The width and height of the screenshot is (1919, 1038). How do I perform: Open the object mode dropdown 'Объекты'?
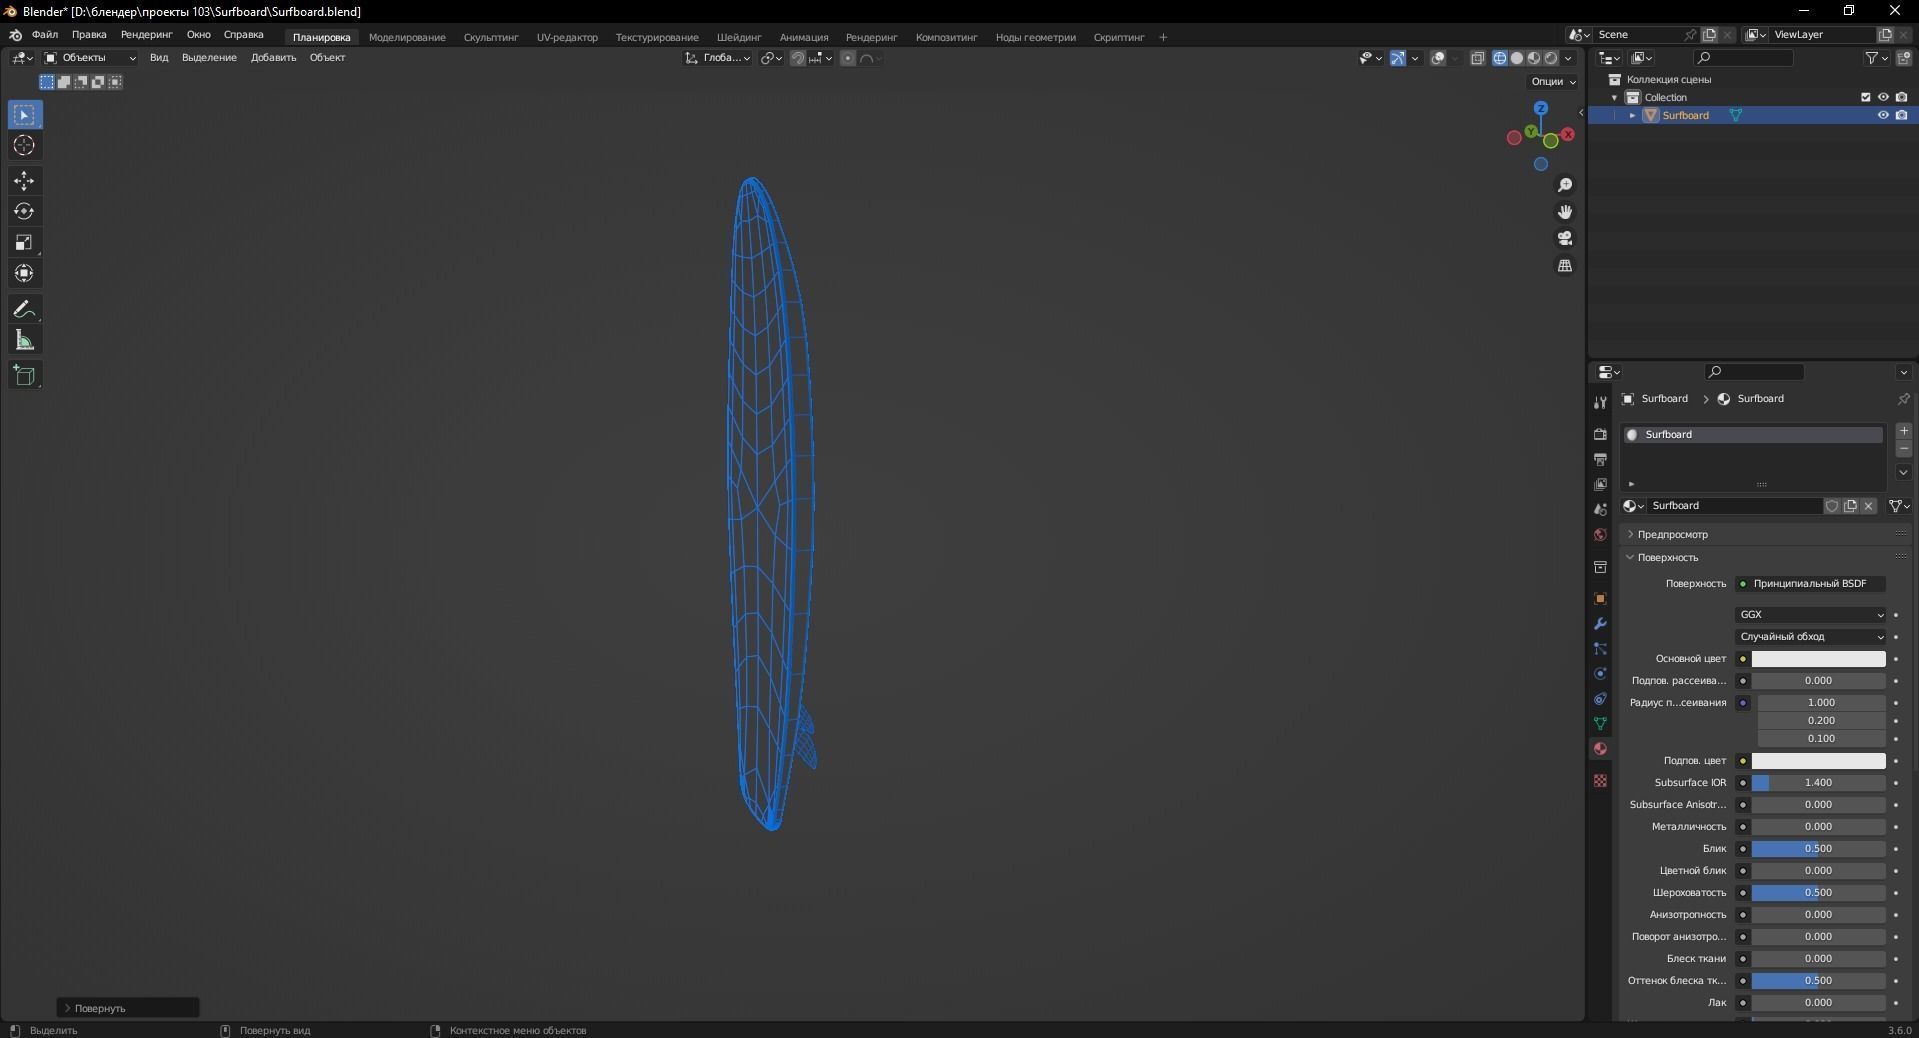[90, 58]
